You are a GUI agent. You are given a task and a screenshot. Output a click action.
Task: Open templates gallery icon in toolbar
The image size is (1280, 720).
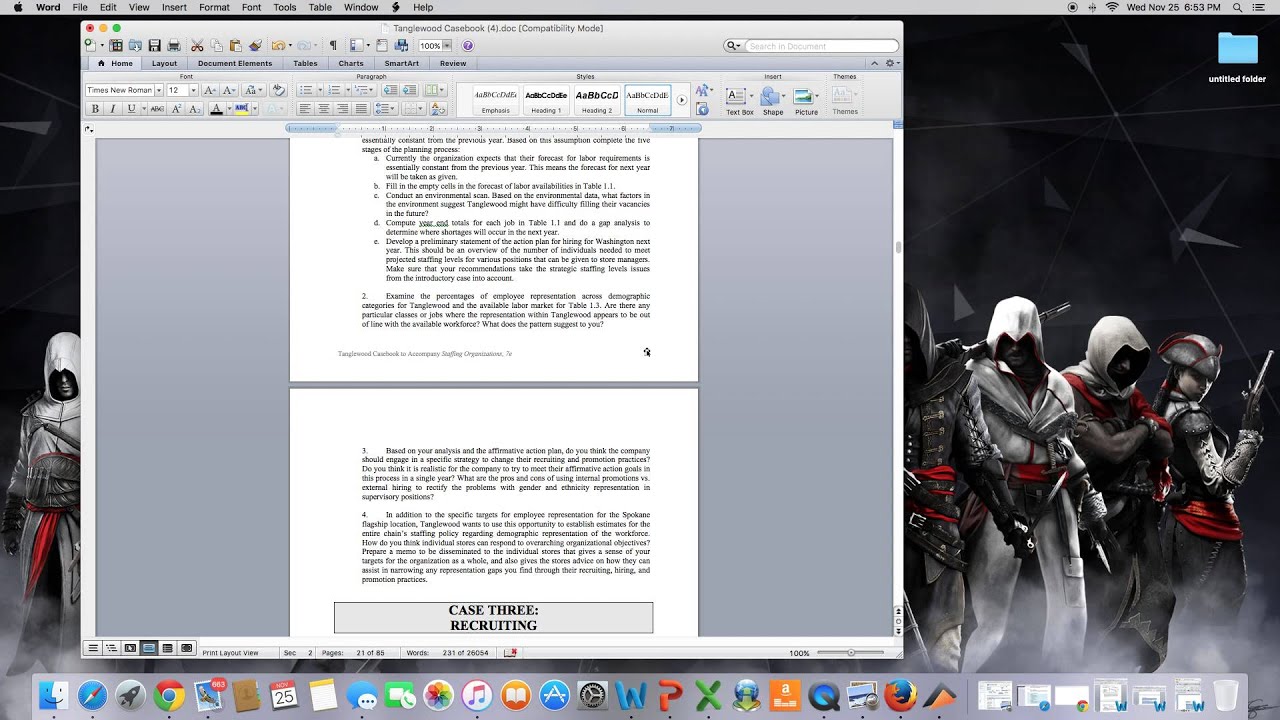coord(115,46)
